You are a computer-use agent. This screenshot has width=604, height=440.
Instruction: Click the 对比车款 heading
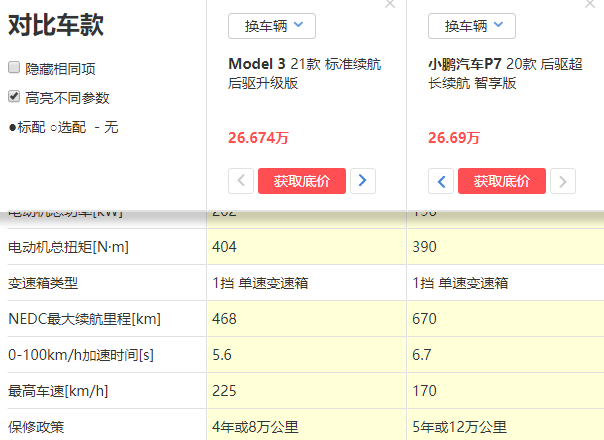(56, 25)
